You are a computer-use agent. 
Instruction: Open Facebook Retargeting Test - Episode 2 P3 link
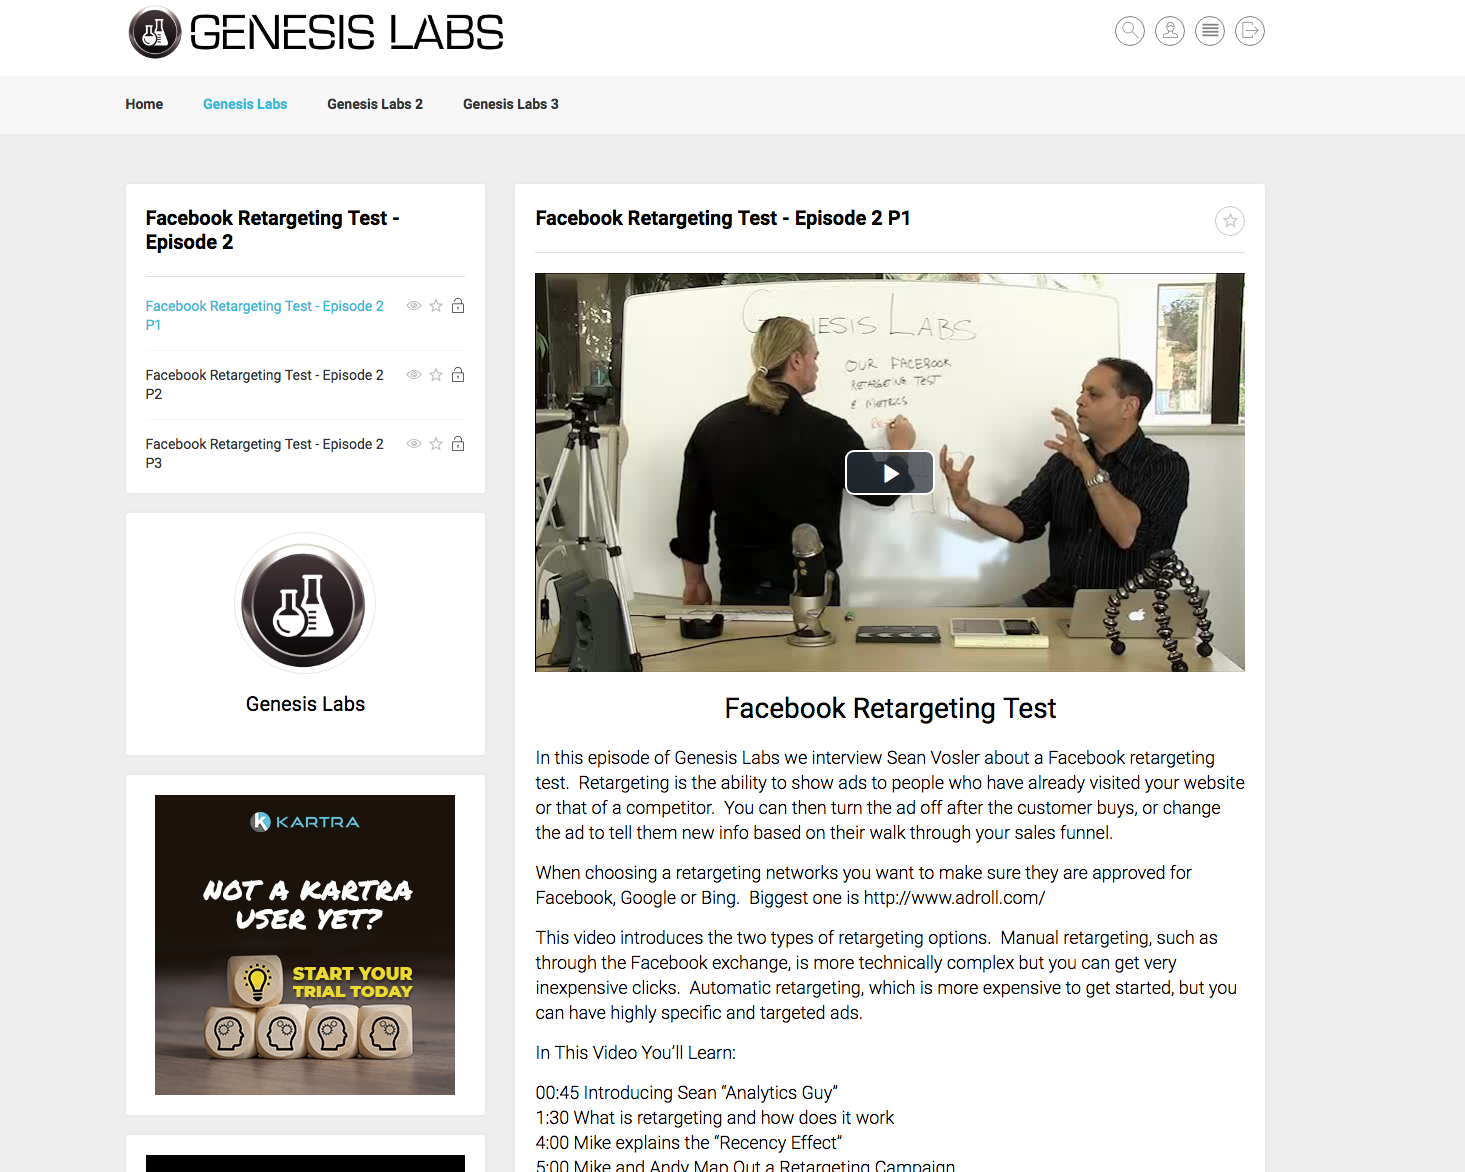coord(265,453)
